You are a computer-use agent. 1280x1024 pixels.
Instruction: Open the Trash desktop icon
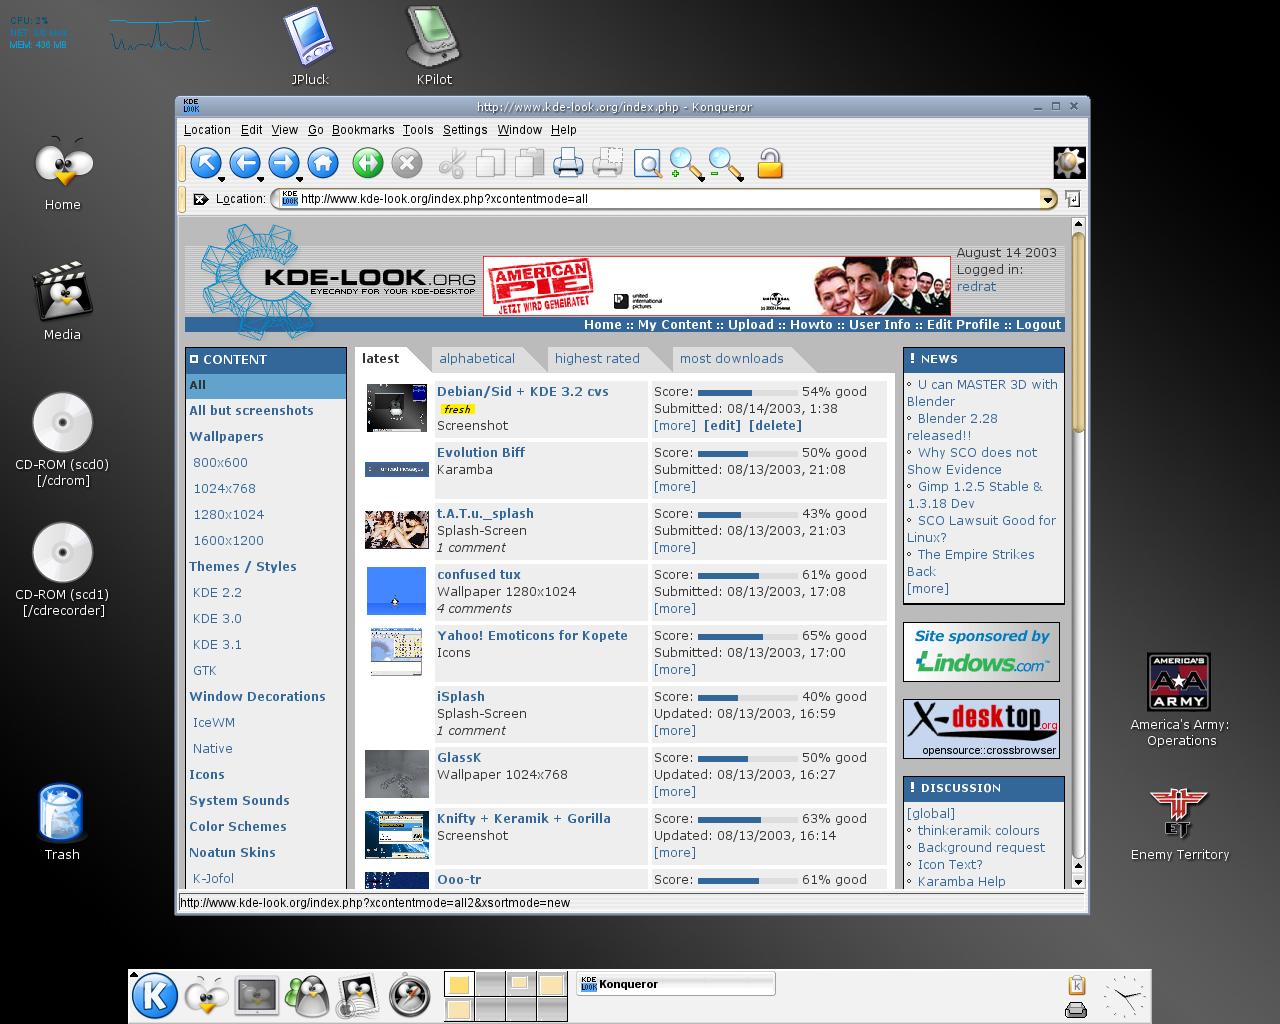click(62, 822)
